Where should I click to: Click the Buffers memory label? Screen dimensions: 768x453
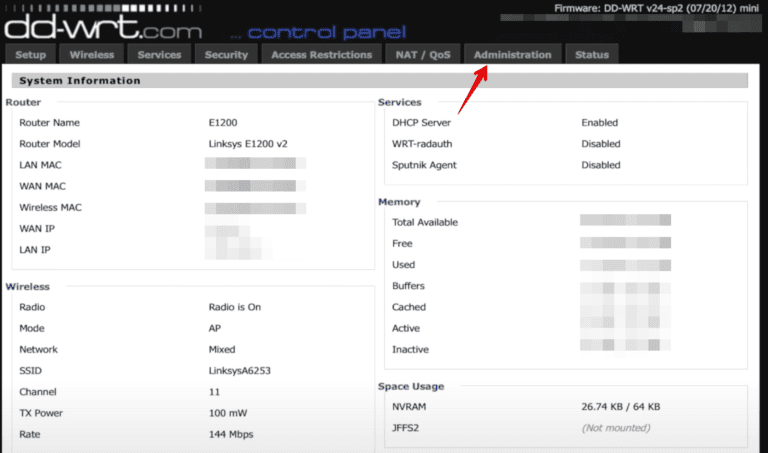tap(408, 286)
